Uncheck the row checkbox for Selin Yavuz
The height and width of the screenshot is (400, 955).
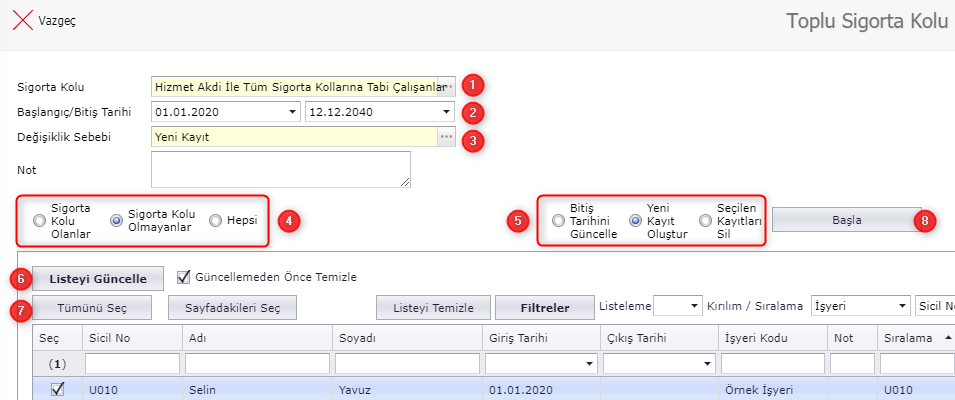(57, 390)
